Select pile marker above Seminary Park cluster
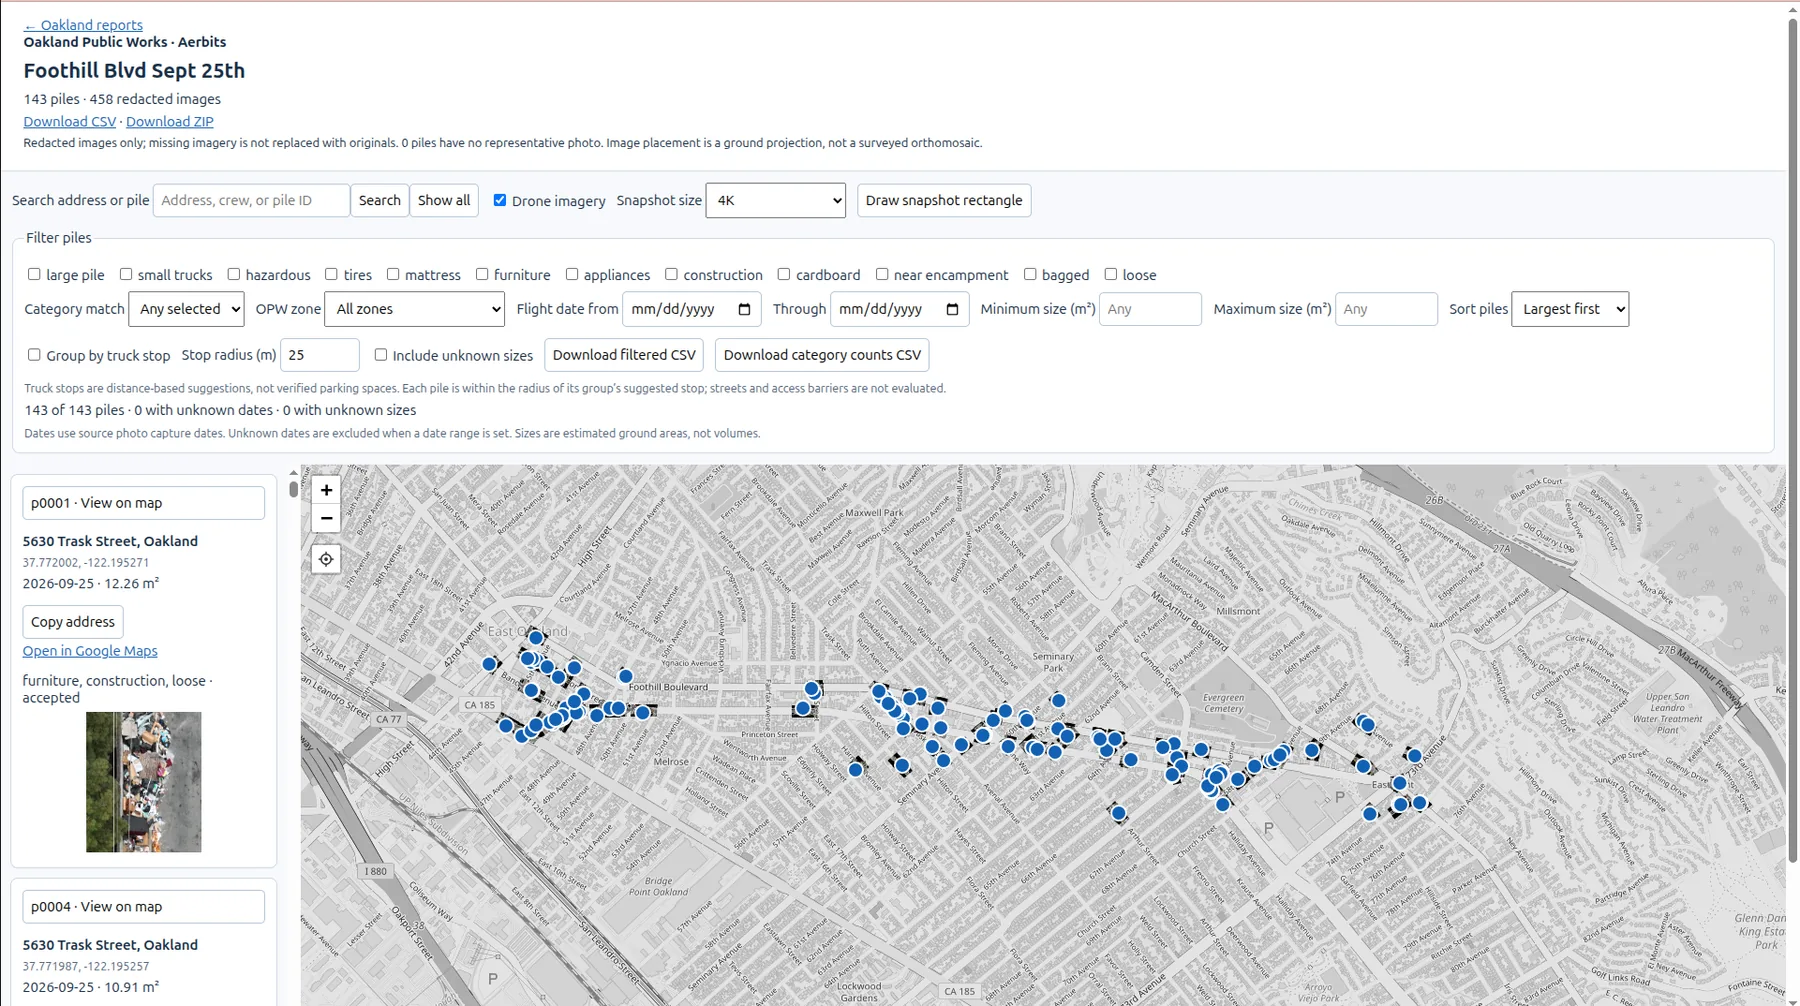Image resolution: width=1800 pixels, height=1006 pixels. click(x=1058, y=701)
